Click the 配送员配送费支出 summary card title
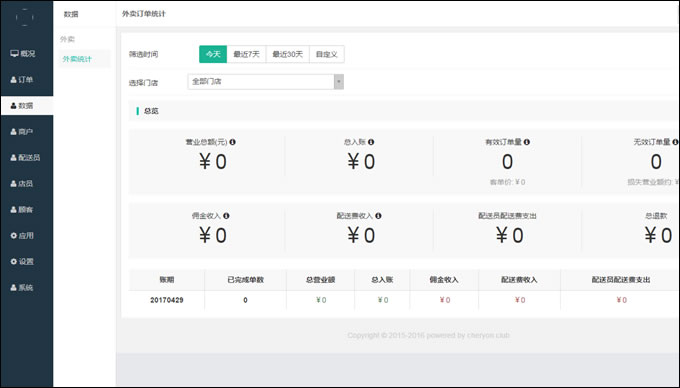The image size is (680, 388). (x=507, y=215)
